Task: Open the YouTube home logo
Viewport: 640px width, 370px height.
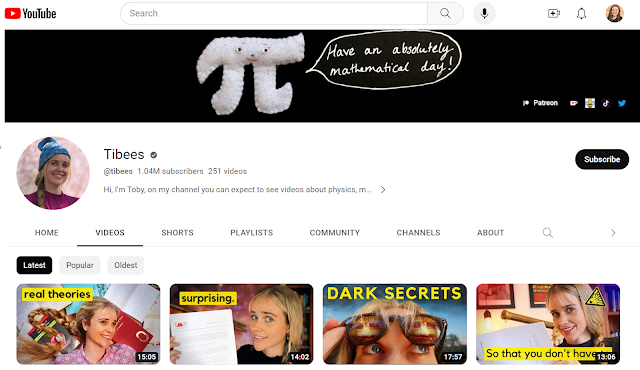Action: pyautogui.click(x=30, y=13)
